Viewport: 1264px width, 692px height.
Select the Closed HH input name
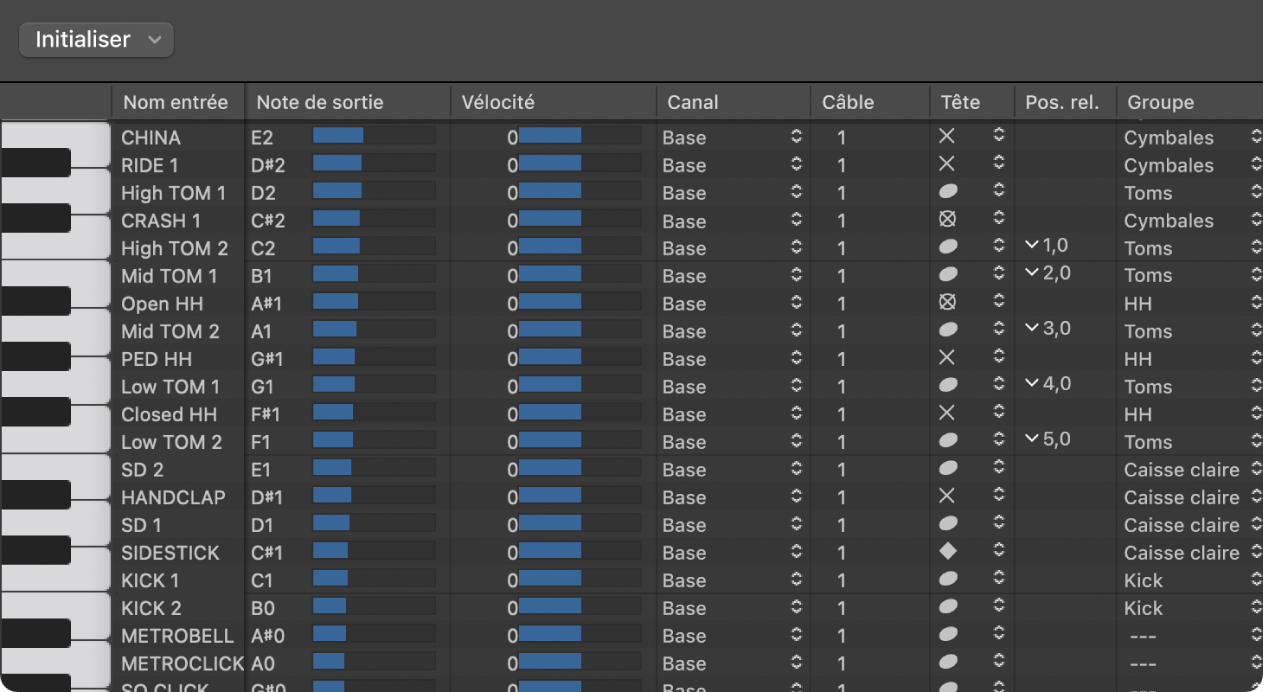(x=168, y=414)
